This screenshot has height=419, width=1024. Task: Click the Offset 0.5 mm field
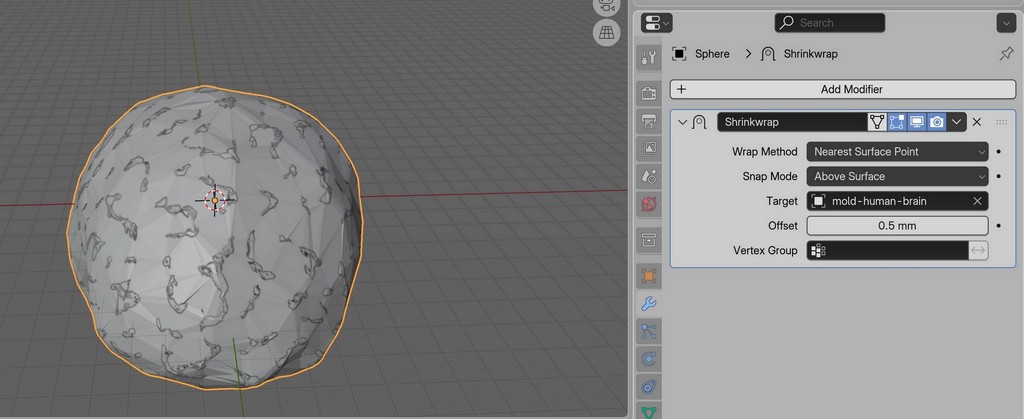coord(897,226)
